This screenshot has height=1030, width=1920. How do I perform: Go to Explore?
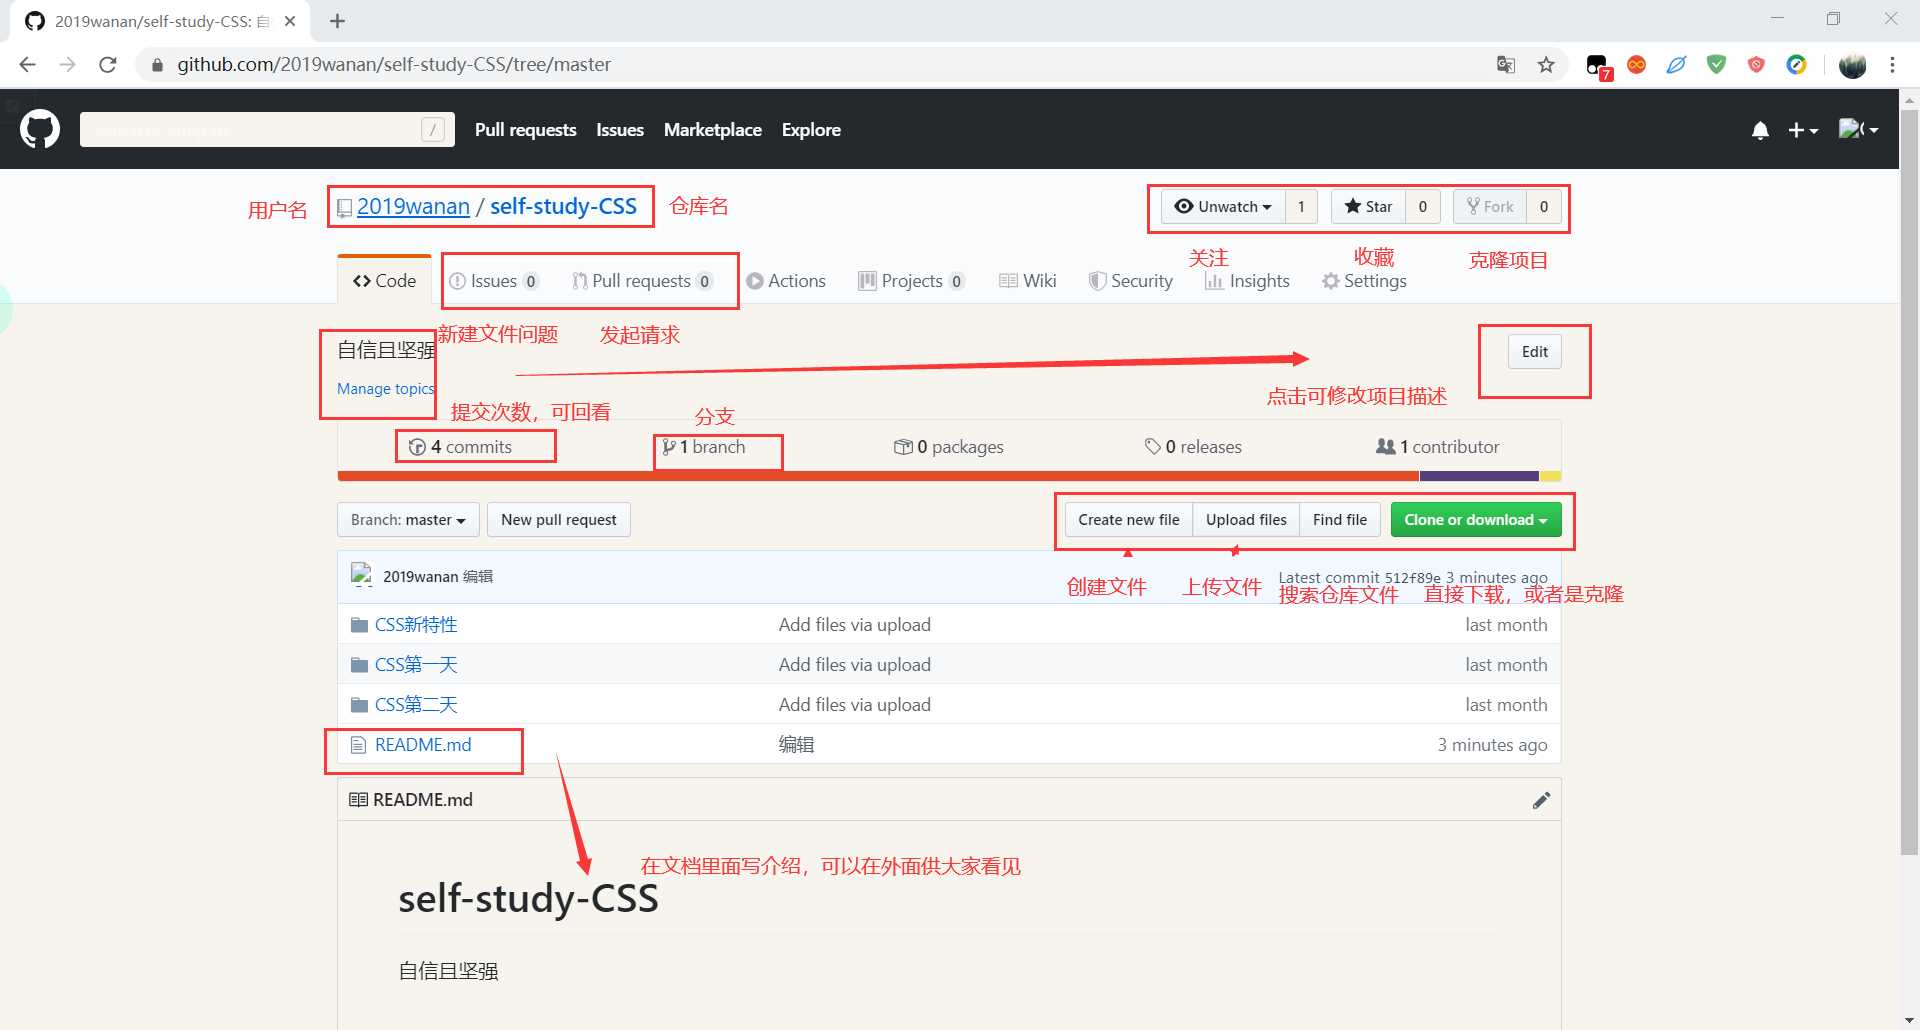811,130
